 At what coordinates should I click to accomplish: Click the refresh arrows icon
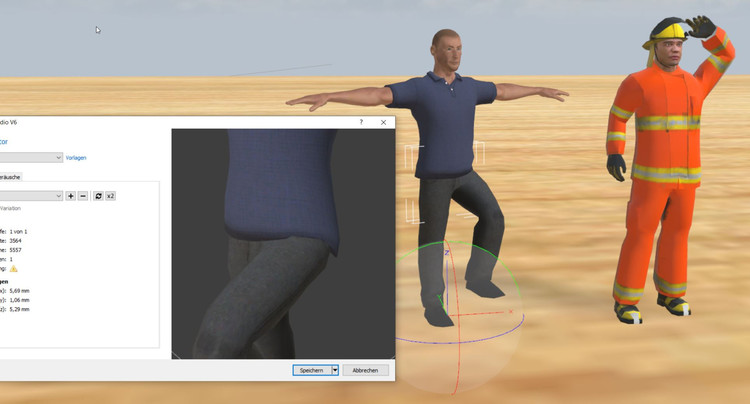point(99,196)
